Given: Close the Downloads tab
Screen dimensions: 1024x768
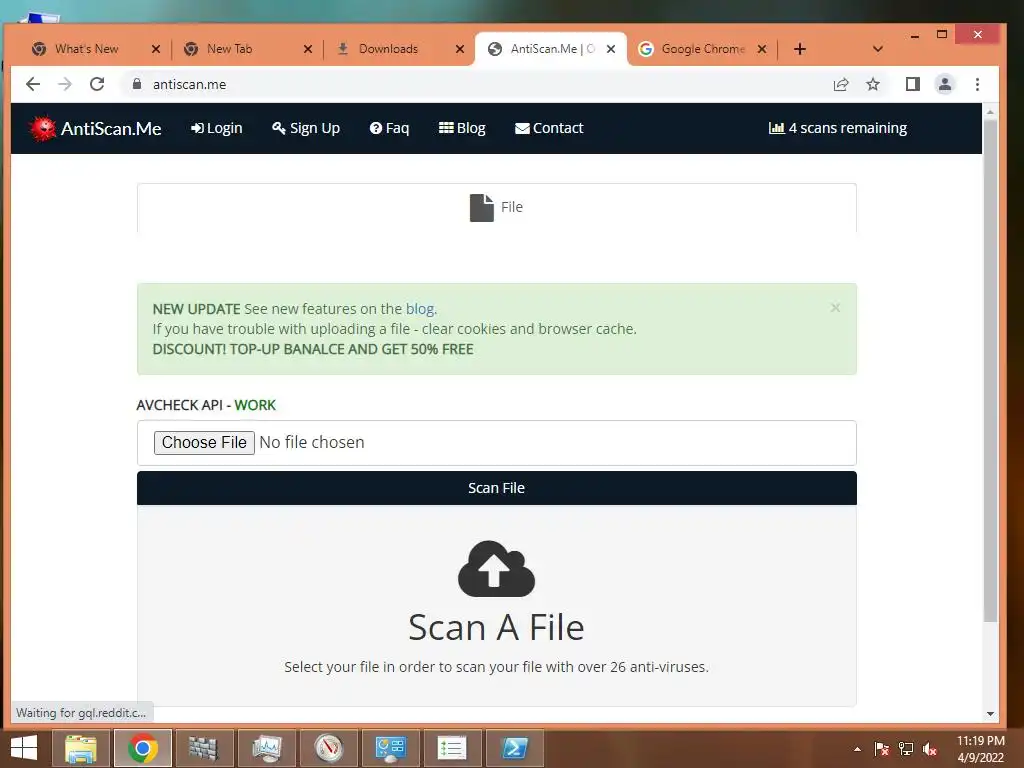Looking at the screenshot, I should click(460, 49).
